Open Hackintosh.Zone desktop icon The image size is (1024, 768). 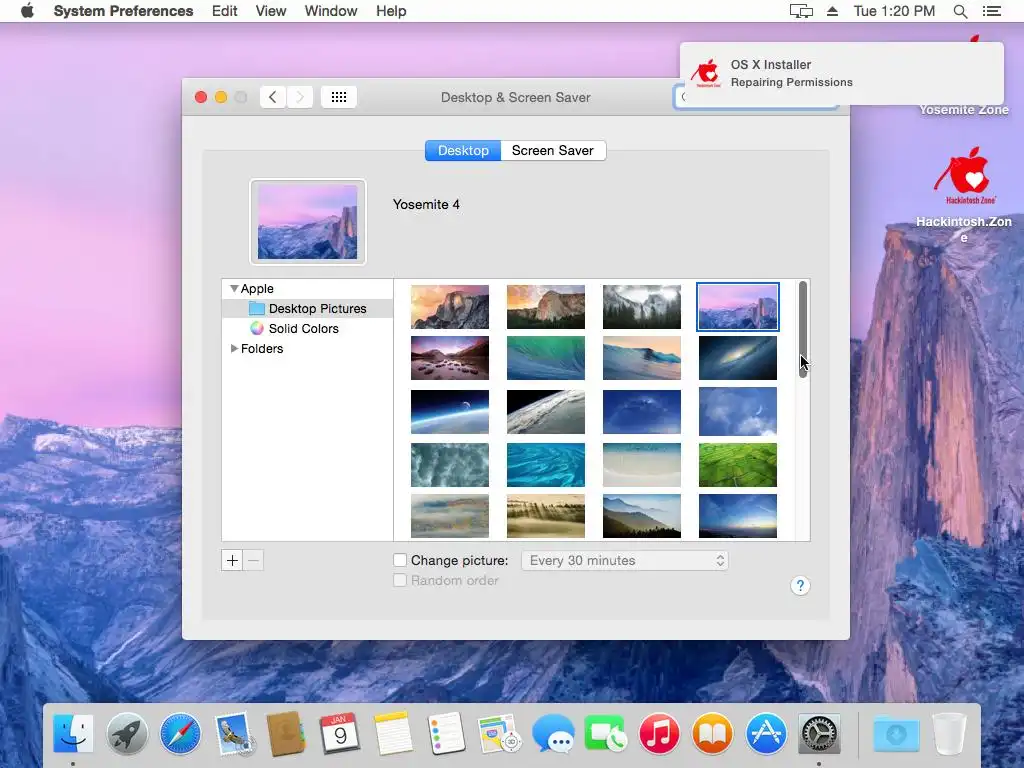coord(964,195)
